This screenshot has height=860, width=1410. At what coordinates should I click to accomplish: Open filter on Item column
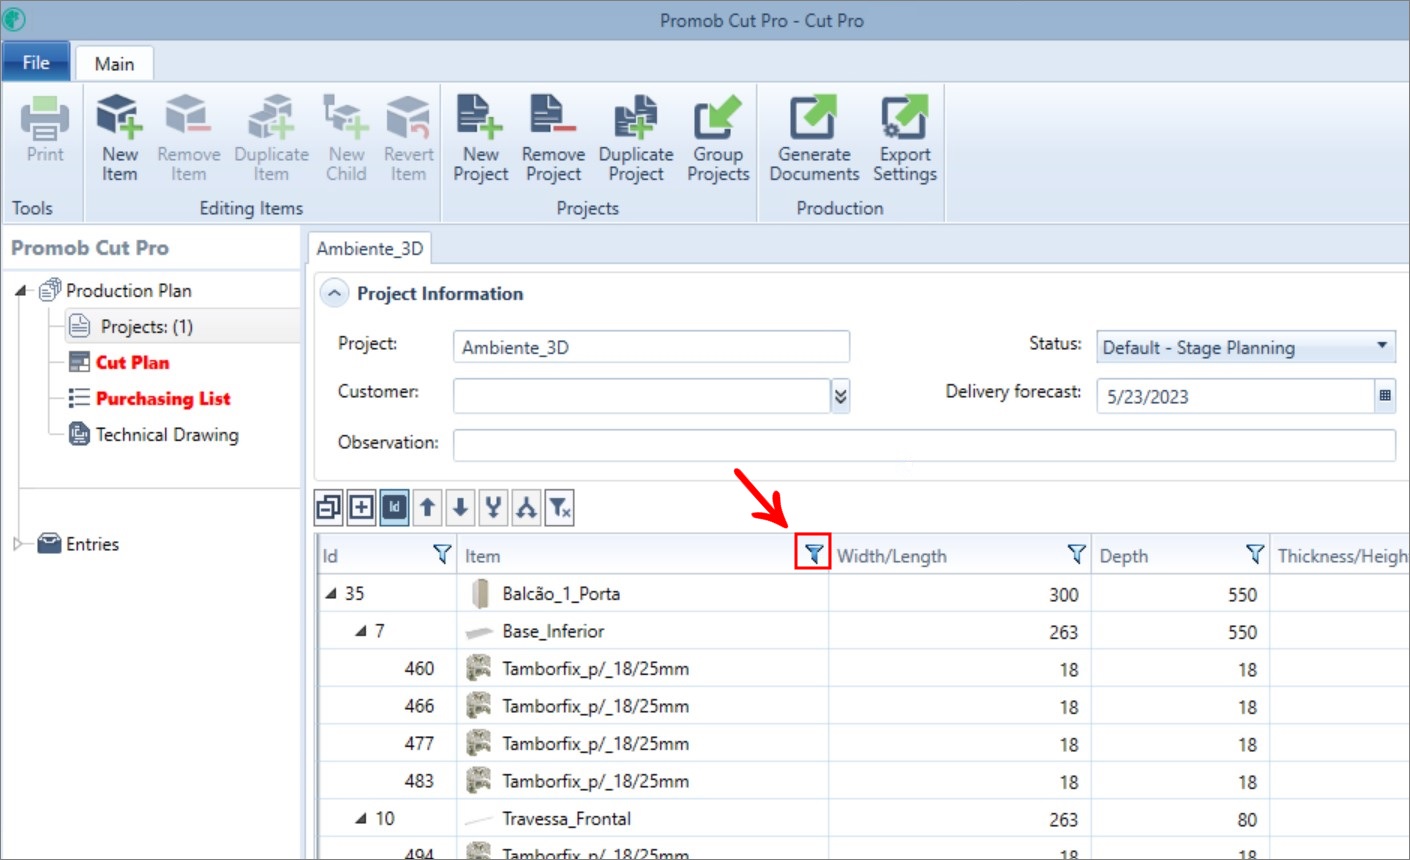point(813,554)
